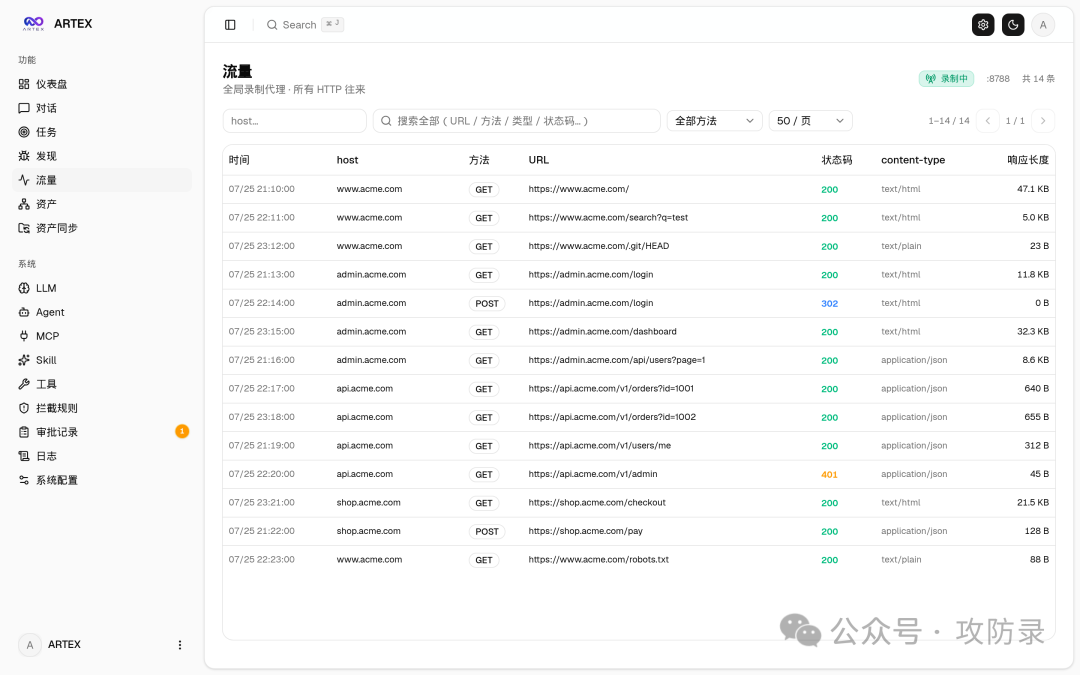Viewport: 1080px width, 675px height.
Task: Open the 50 / 页 page size dropdown
Action: (811, 121)
